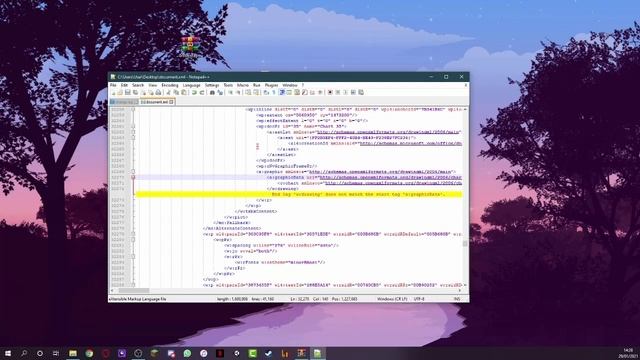Click the Close document toolbar icon
The height and width of the screenshot is (360, 640).
[143, 93]
